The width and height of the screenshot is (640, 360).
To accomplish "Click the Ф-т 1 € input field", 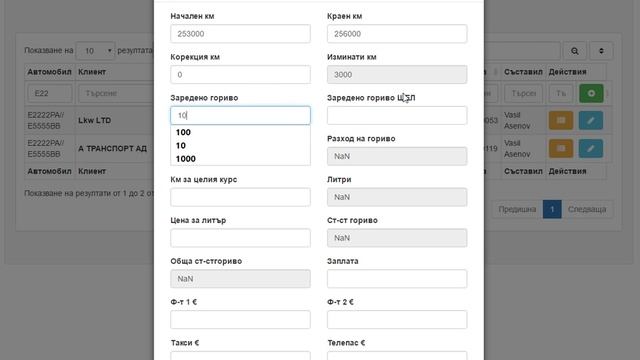I will pos(240,320).
